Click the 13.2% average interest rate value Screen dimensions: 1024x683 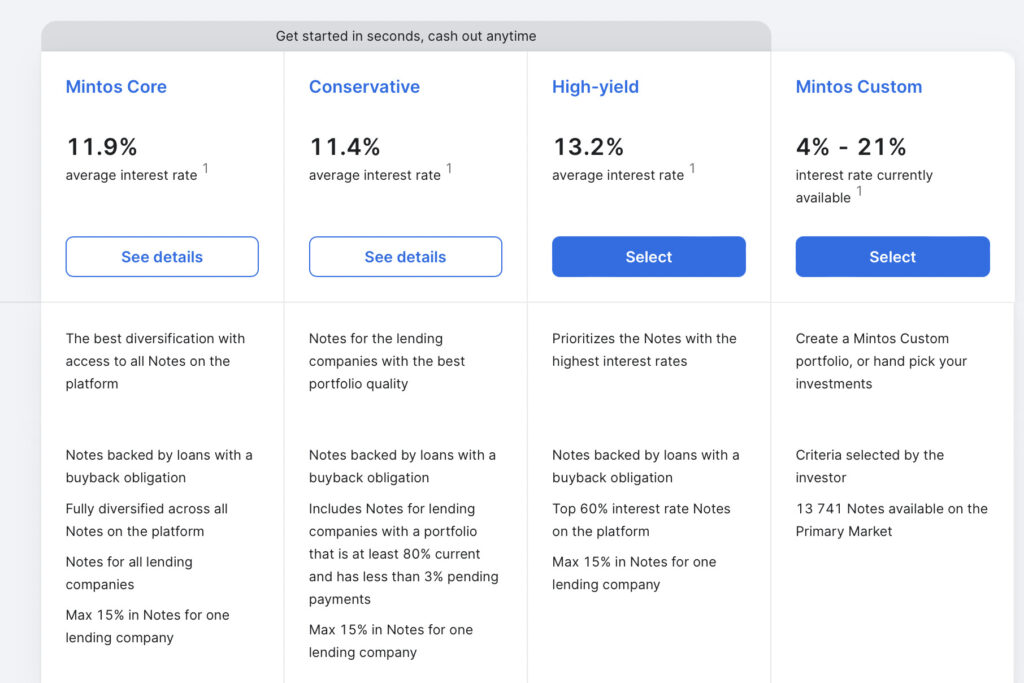(588, 147)
